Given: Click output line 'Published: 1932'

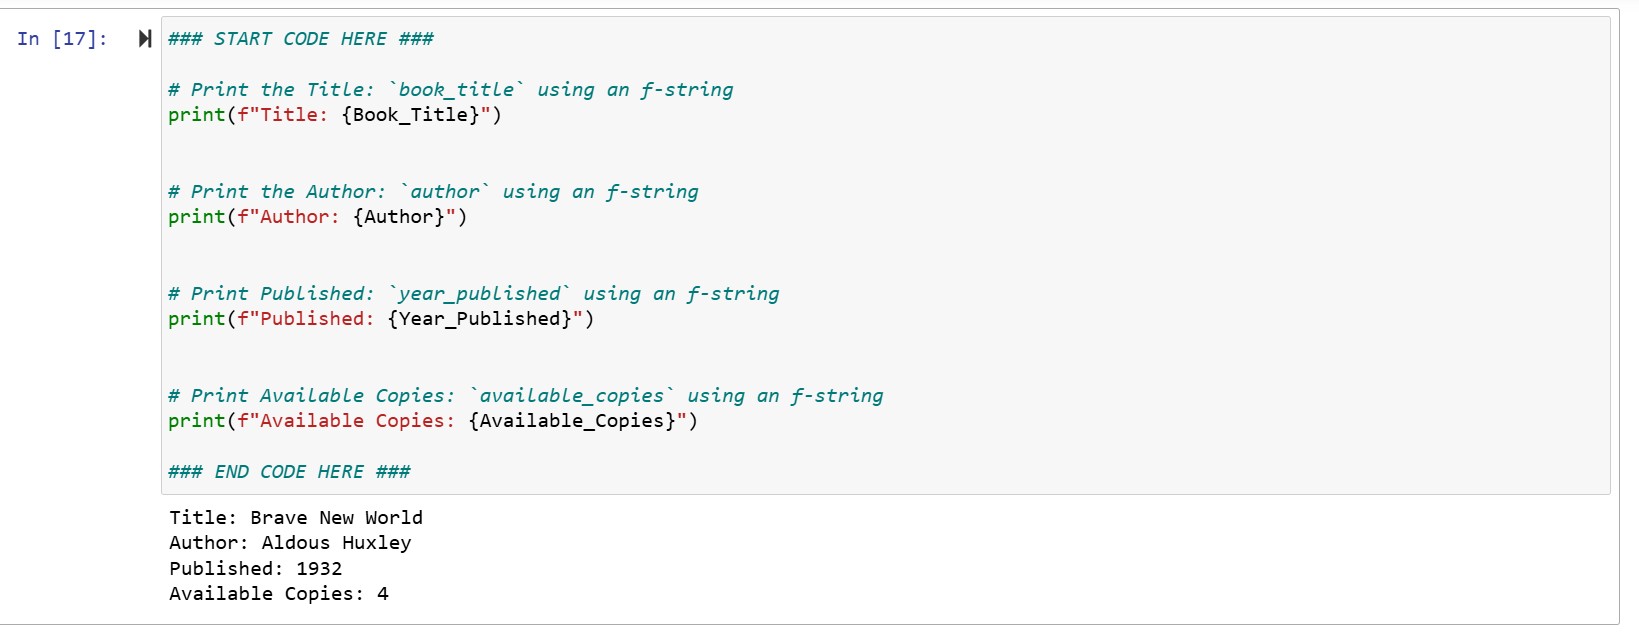Looking at the screenshot, I should click(x=256, y=569).
